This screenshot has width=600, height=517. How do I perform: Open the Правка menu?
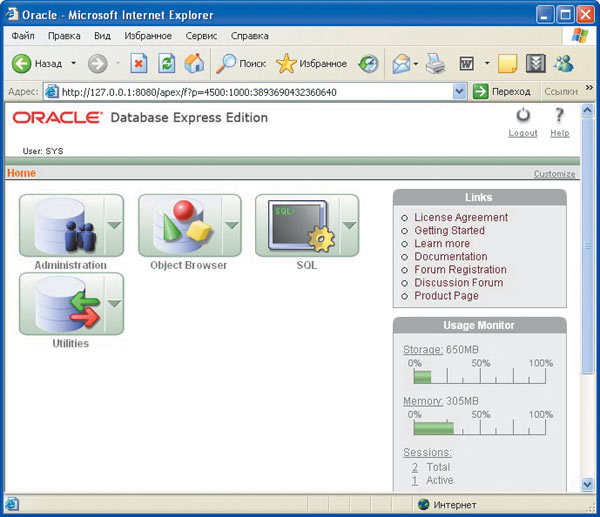(x=64, y=36)
